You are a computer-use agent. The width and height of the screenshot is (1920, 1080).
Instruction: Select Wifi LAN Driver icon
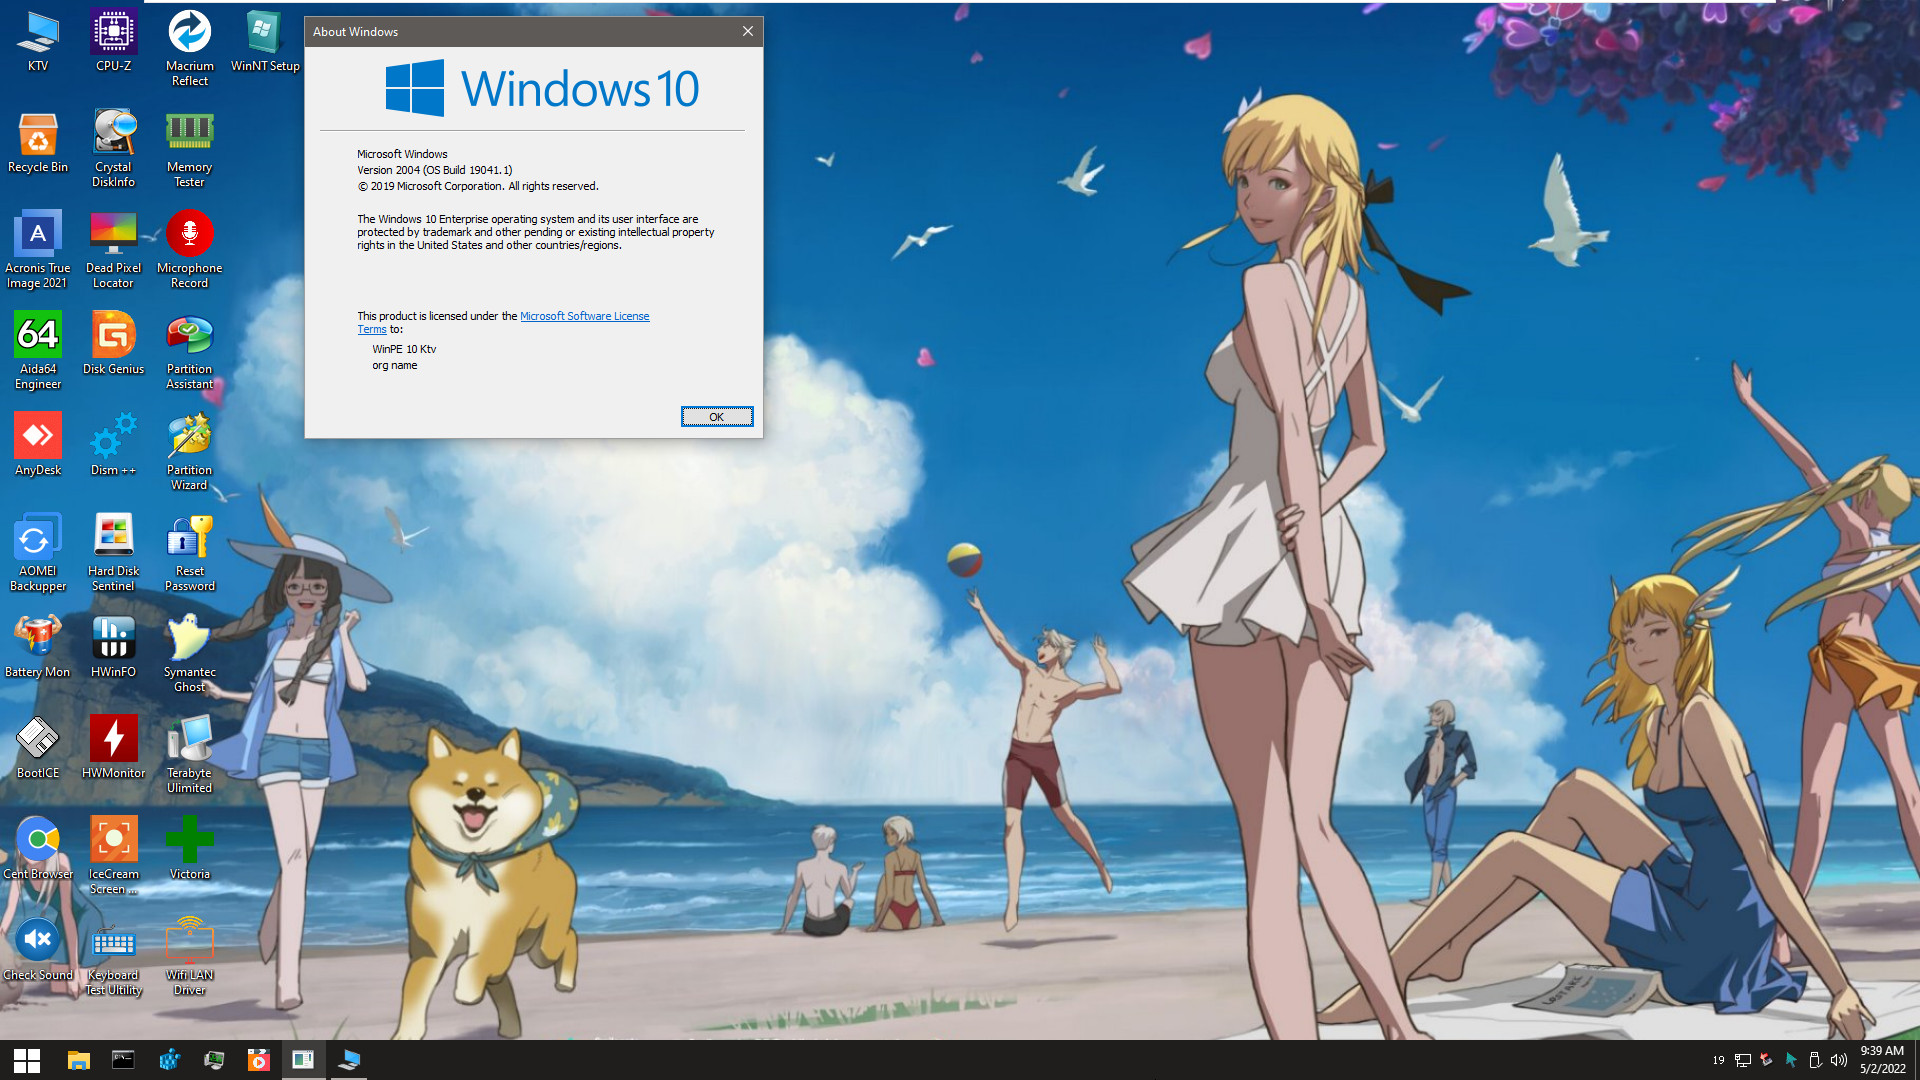click(x=190, y=957)
